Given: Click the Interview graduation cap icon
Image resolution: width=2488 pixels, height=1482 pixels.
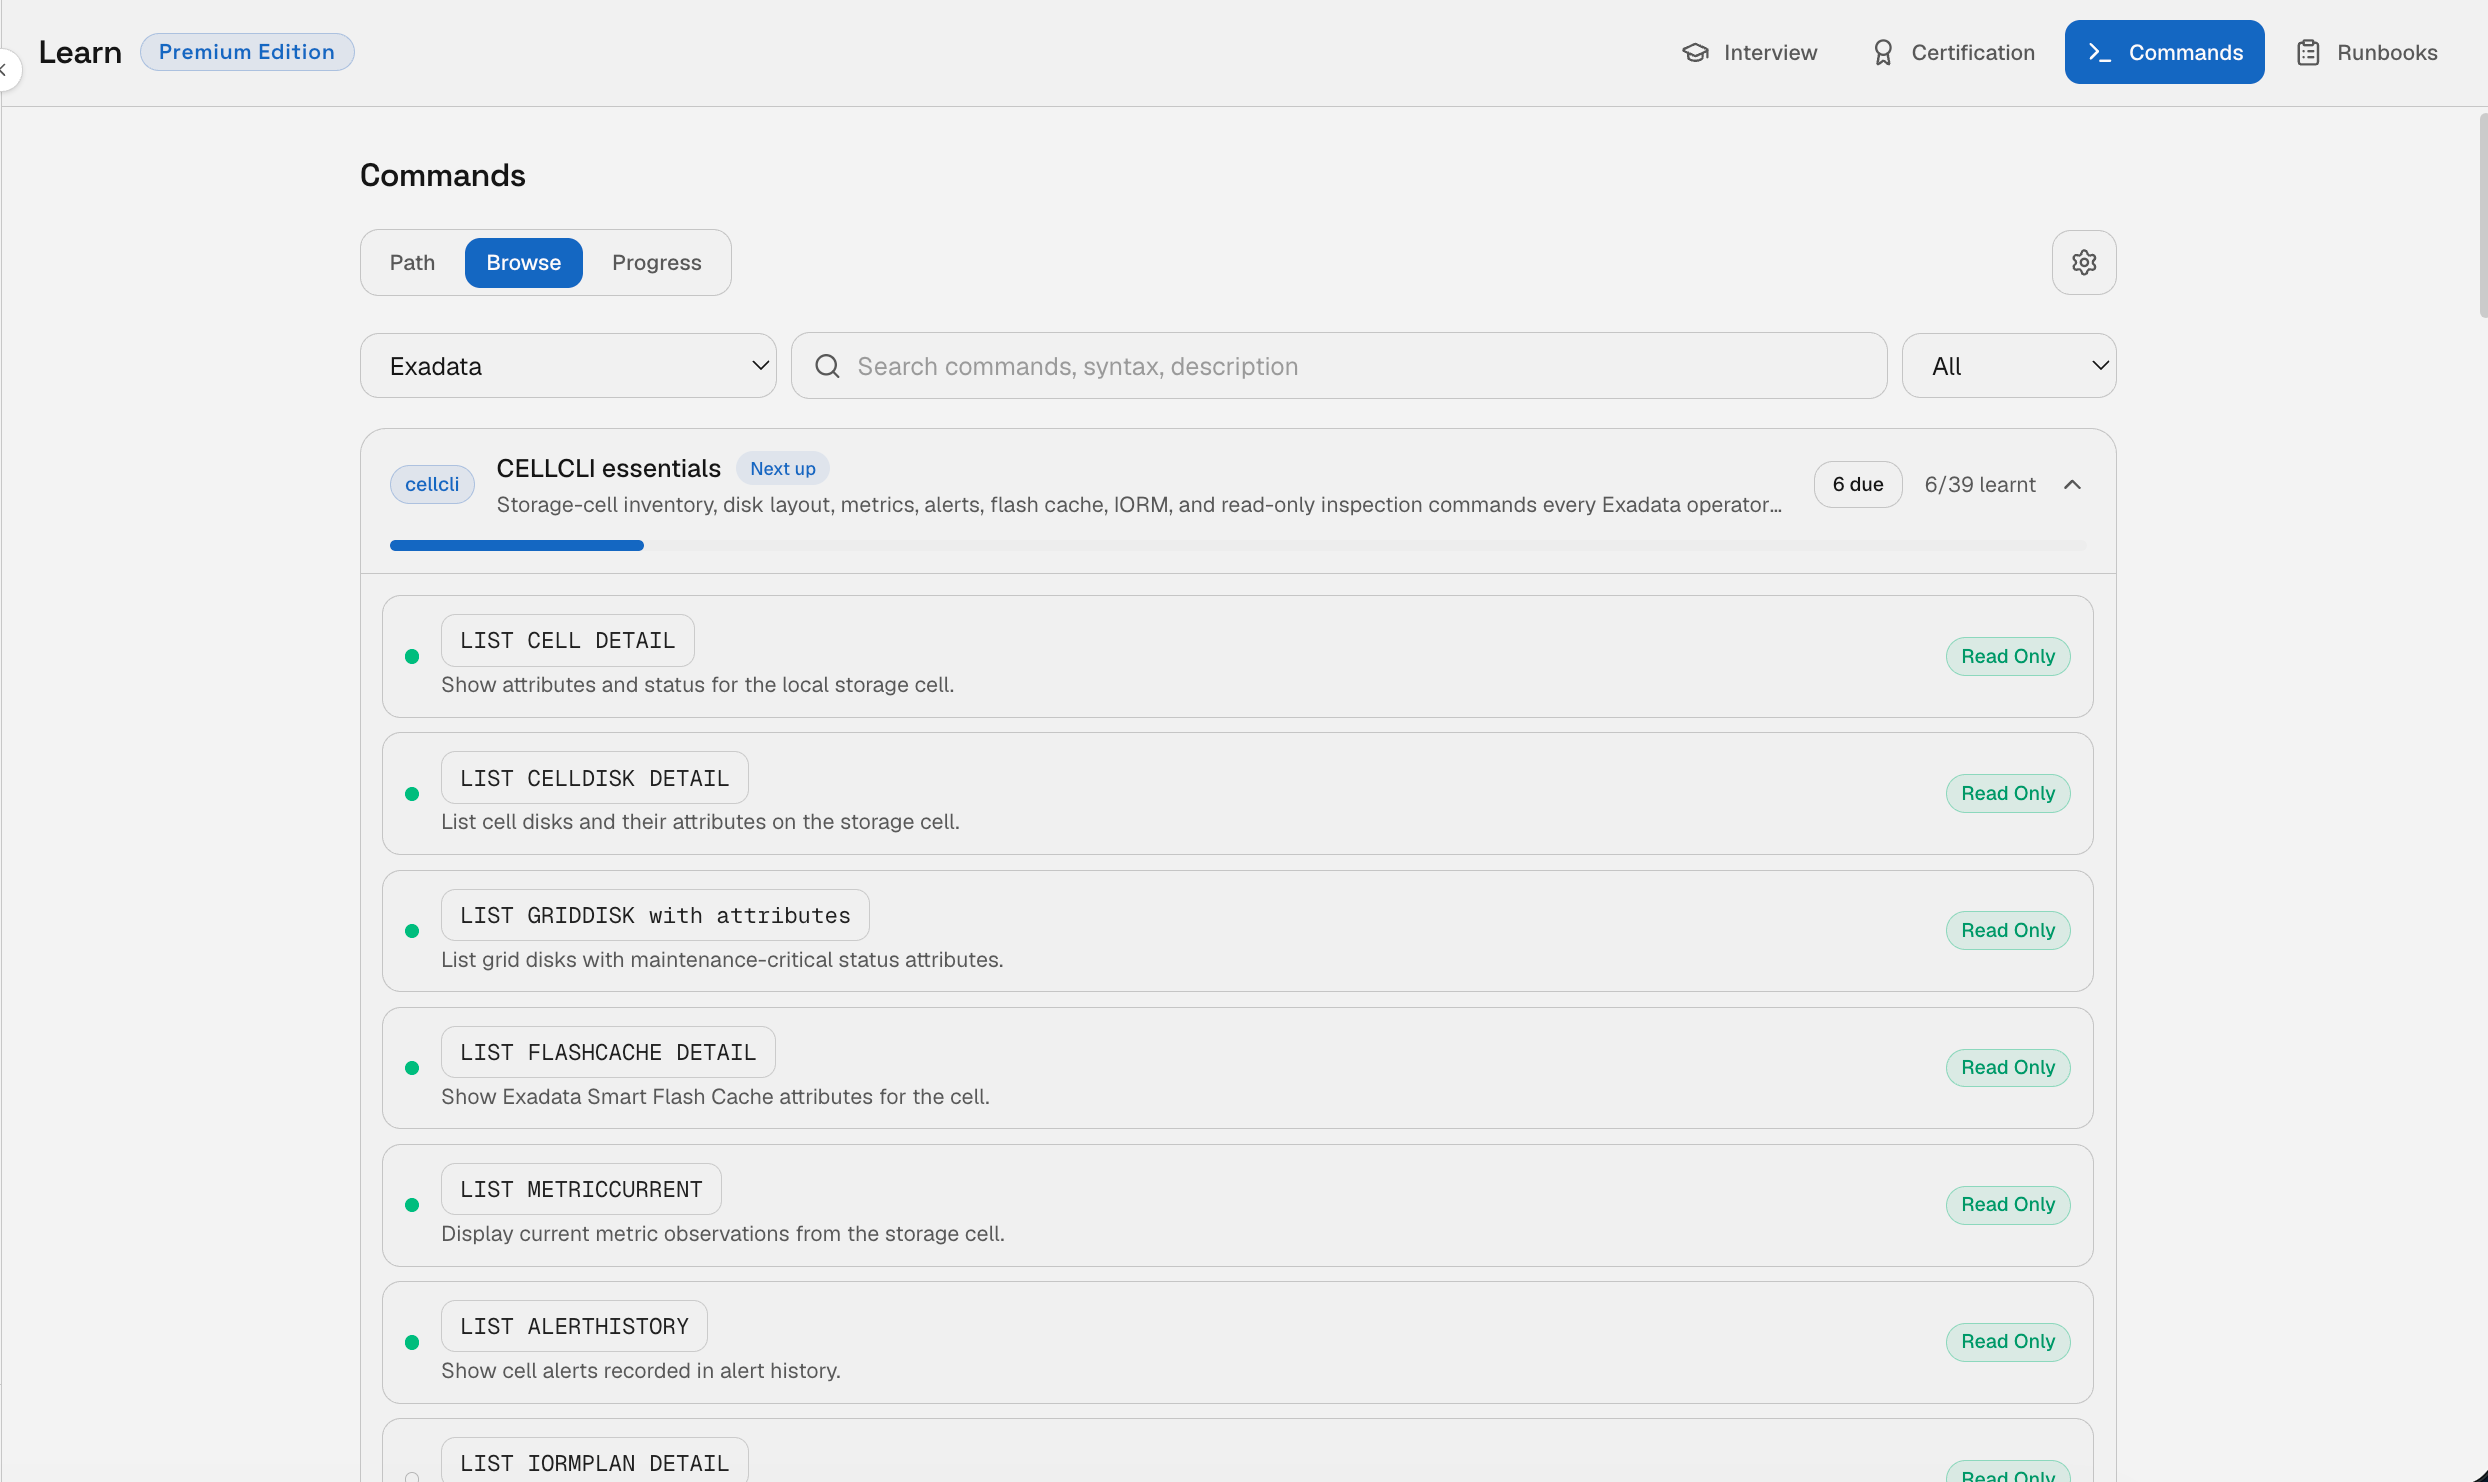Looking at the screenshot, I should tap(1695, 53).
